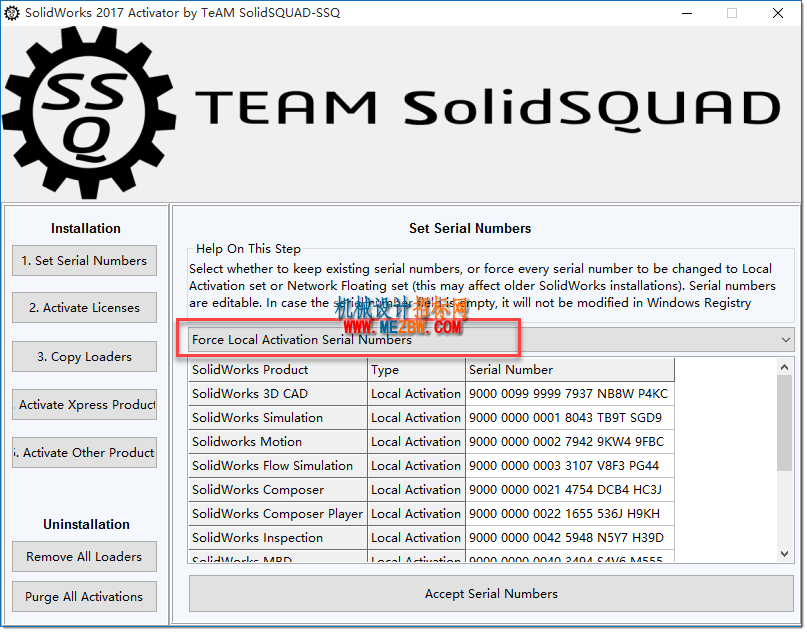Select the SolidWorks Composer cell
Image resolution: width=807 pixels, height=632 pixels.
pyautogui.click(x=278, y=490)
